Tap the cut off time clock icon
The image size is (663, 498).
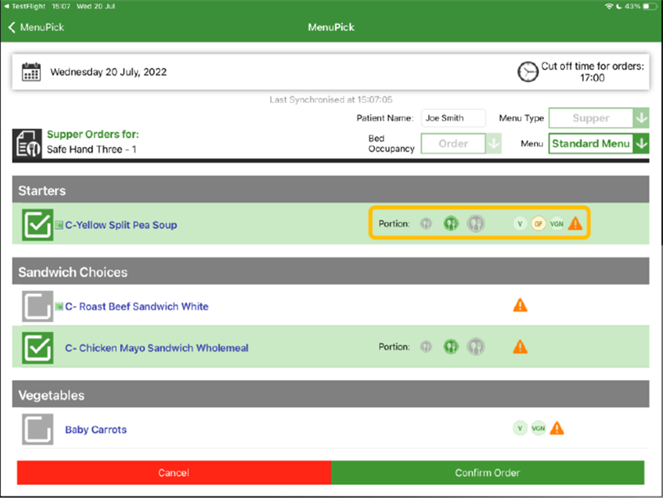click(x=528, y=71)
